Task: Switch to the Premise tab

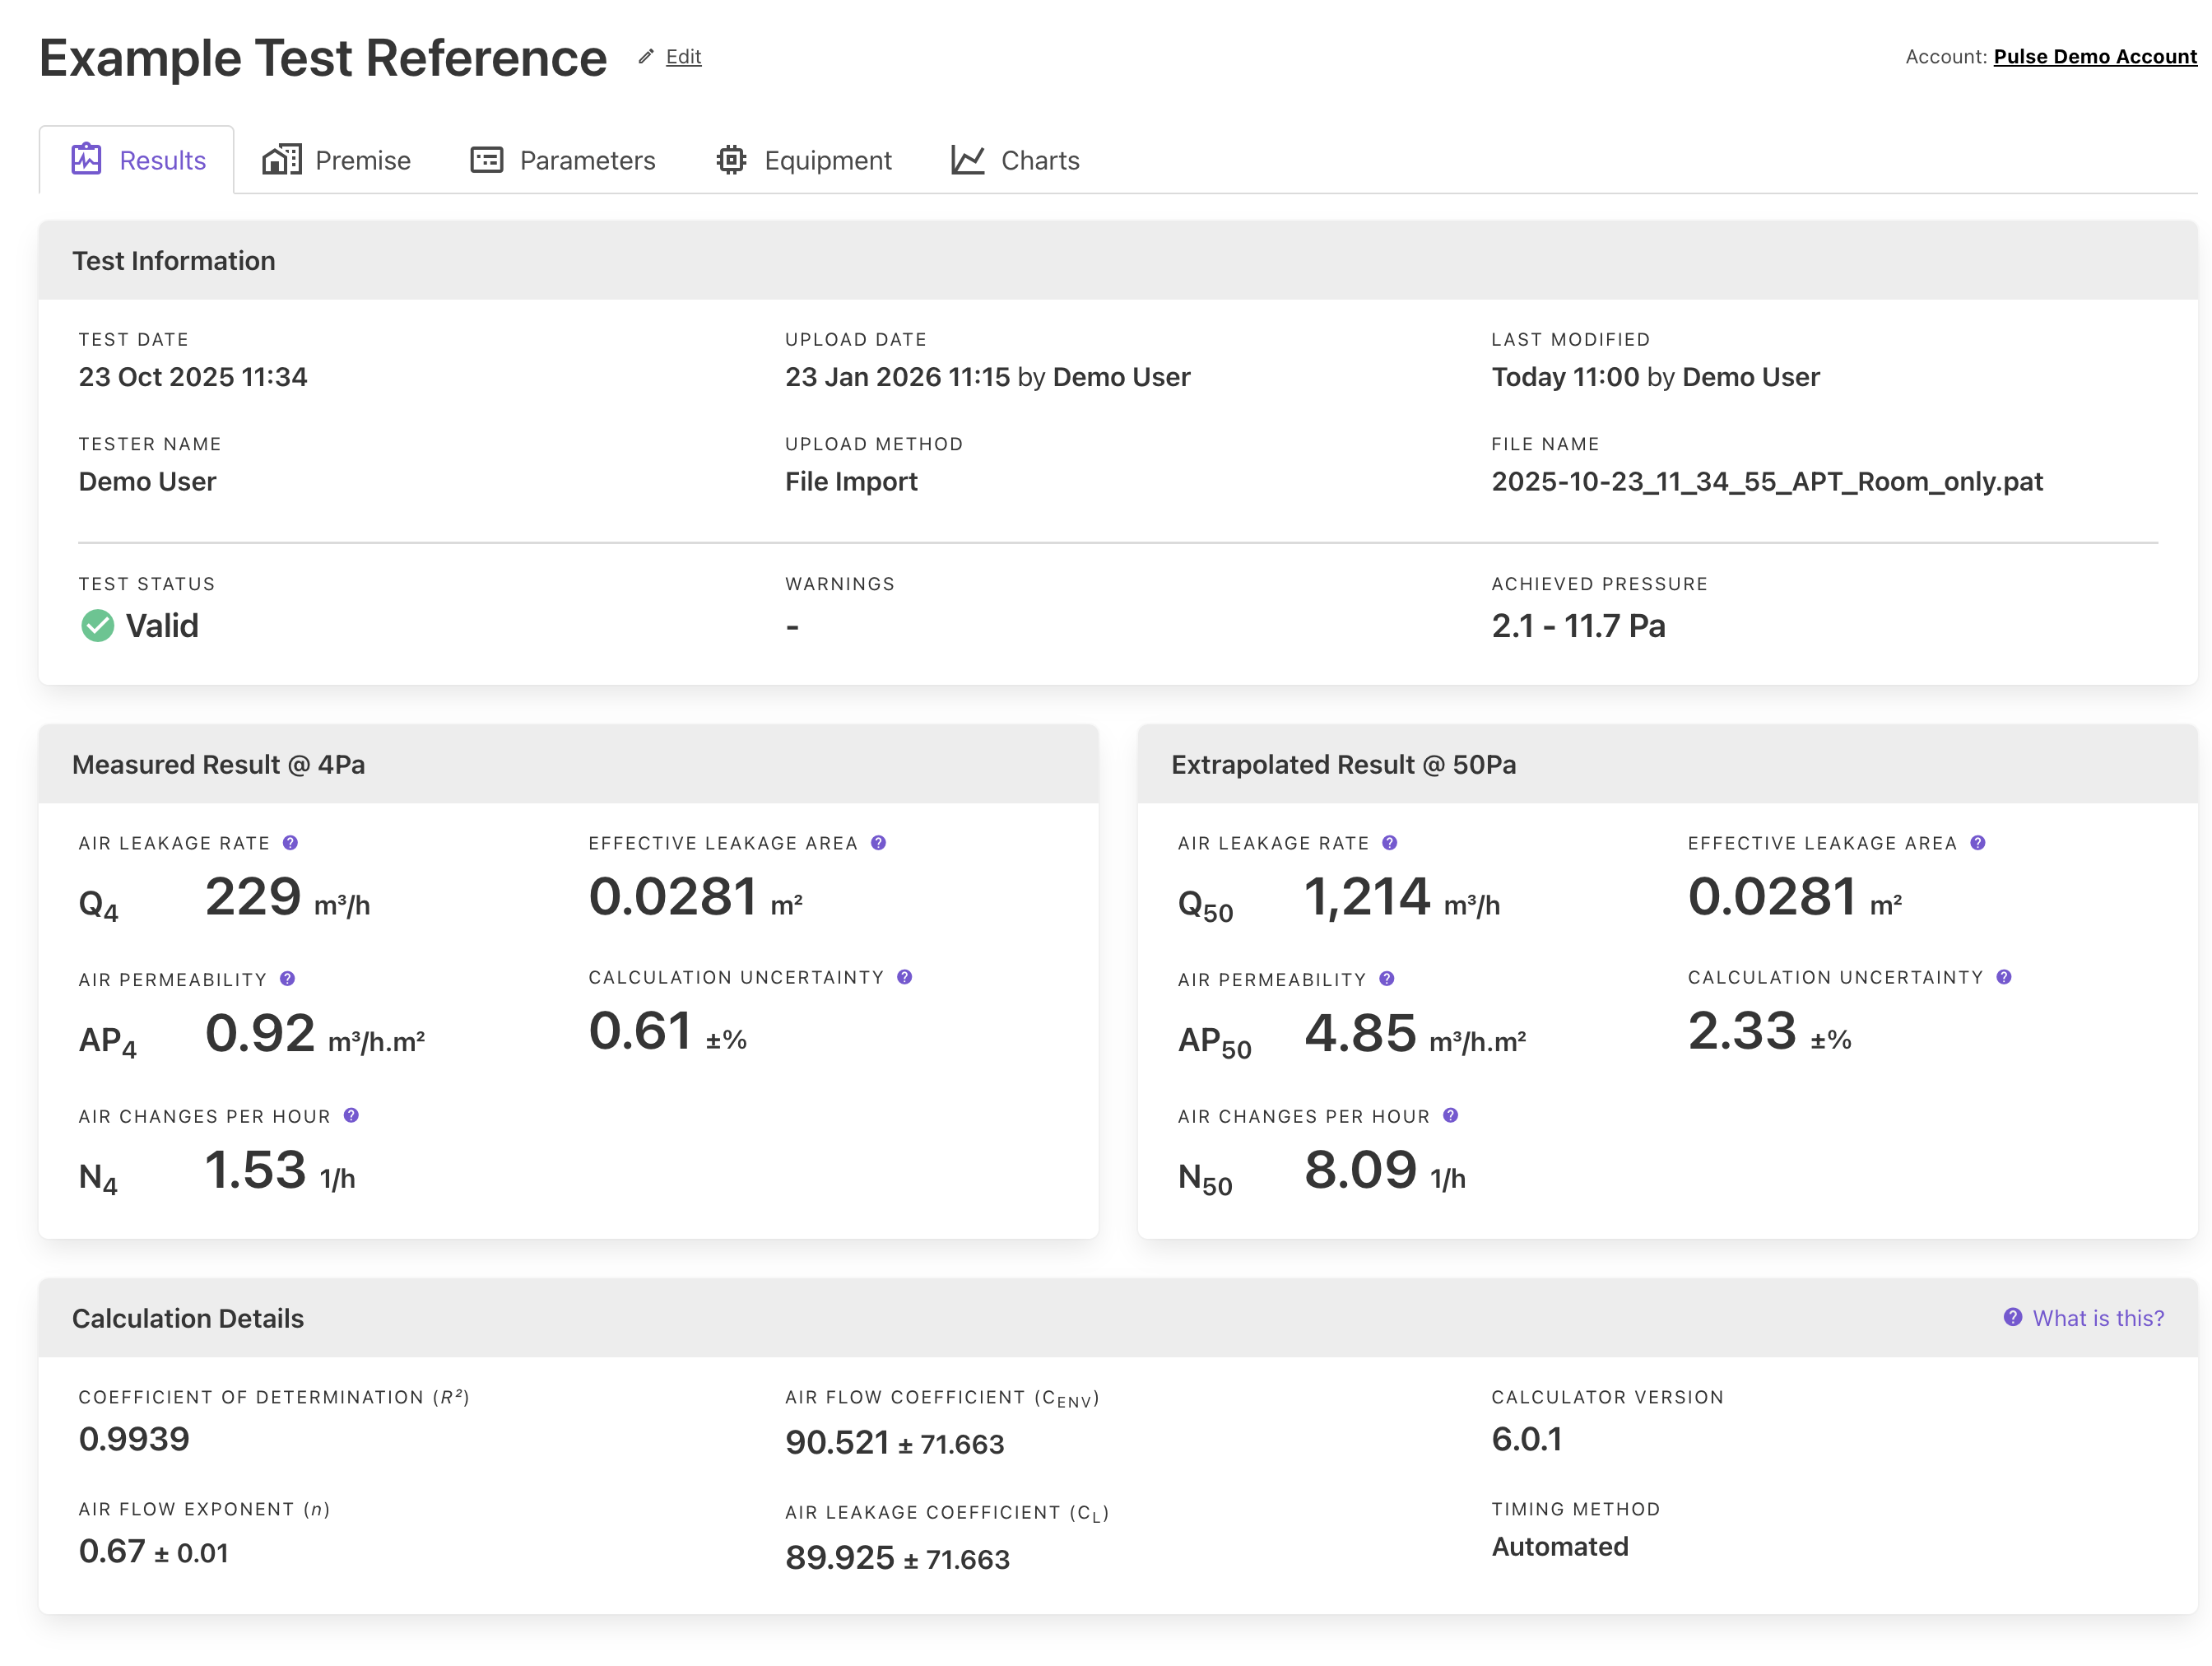Action: point(337,160)
